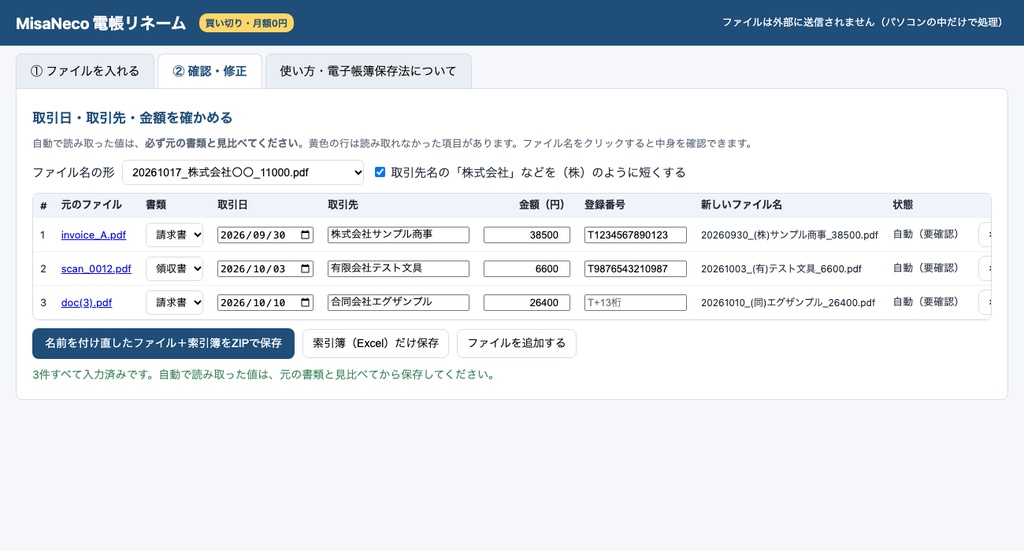Click status 自動（要確認） in invoice_A.pdf row
This screenshot has width=1024, height=551.
tap(925, 234)
